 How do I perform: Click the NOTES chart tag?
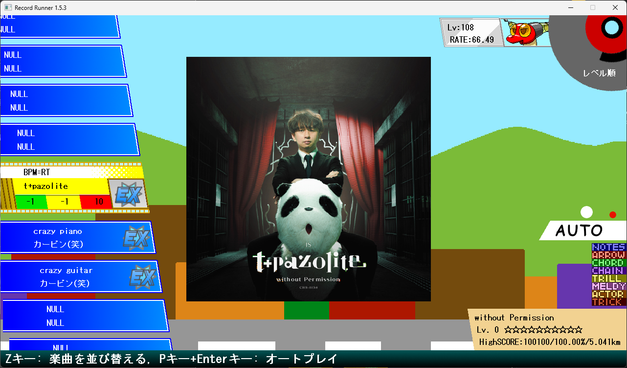tap(608, 247)
